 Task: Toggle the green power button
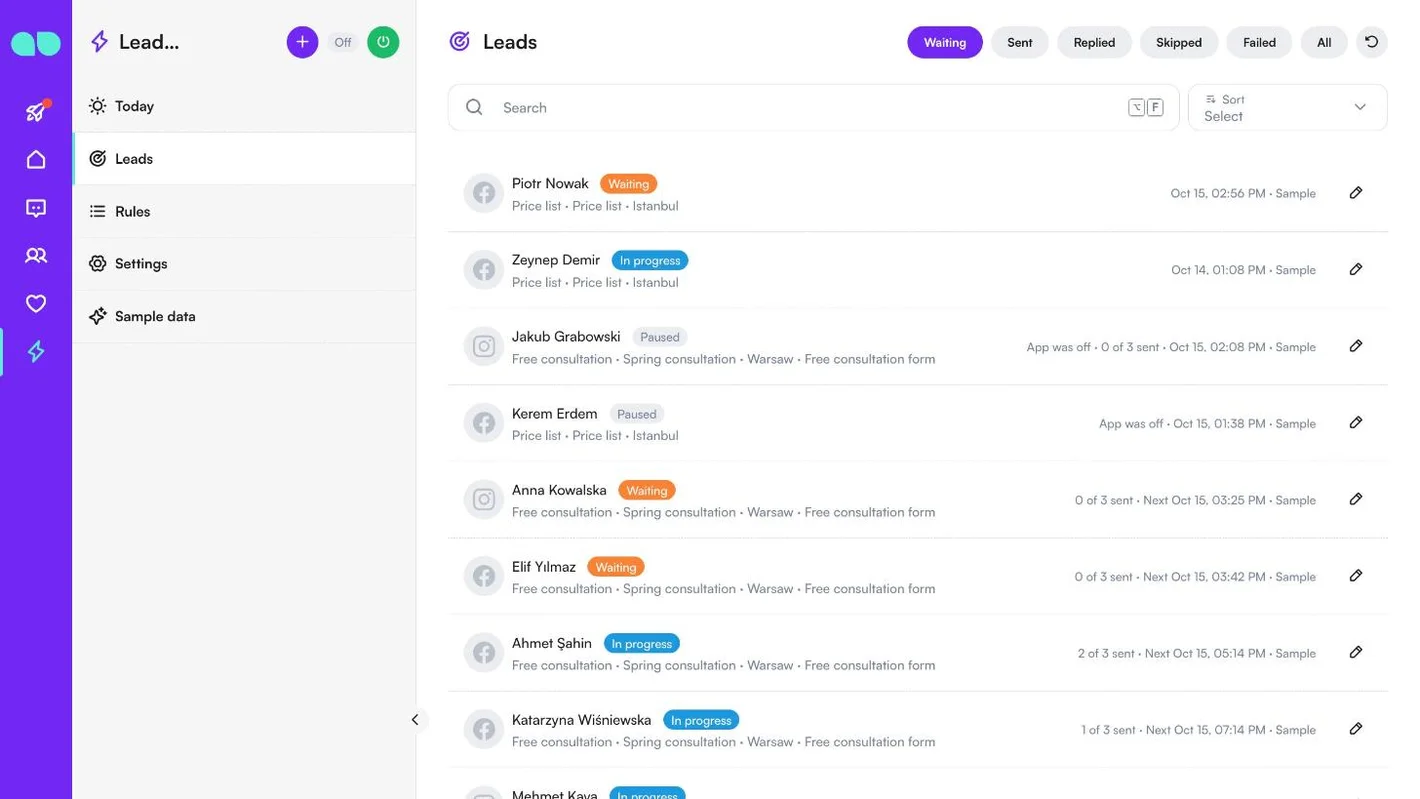[x=383, y=42]
